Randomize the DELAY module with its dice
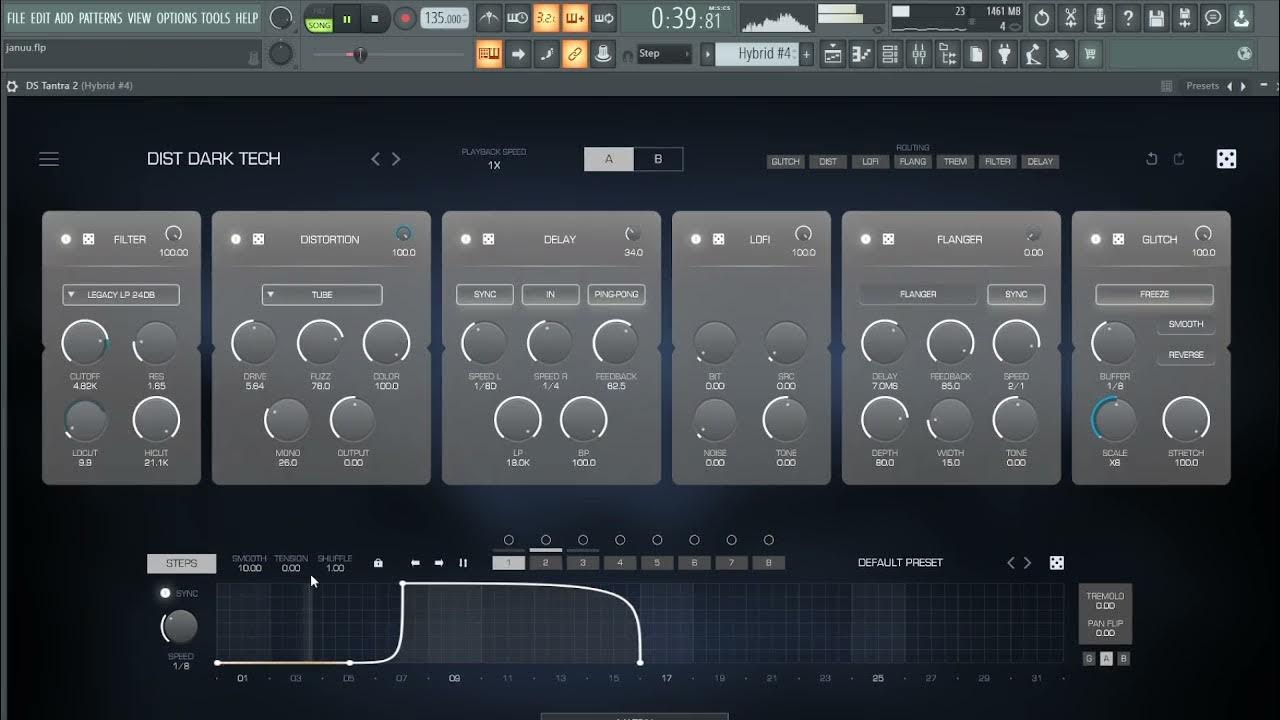The width and height of the screenshot is (1280, 720). coord(488,239)
